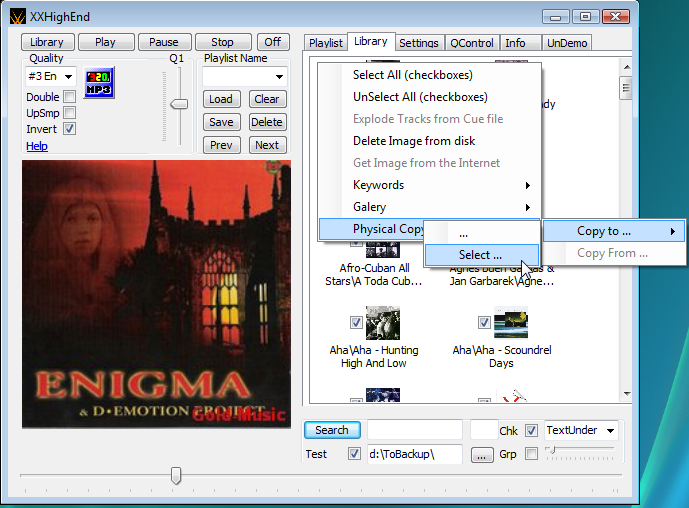
Task: Click the Stop button
Action: [x=223, y=42]
